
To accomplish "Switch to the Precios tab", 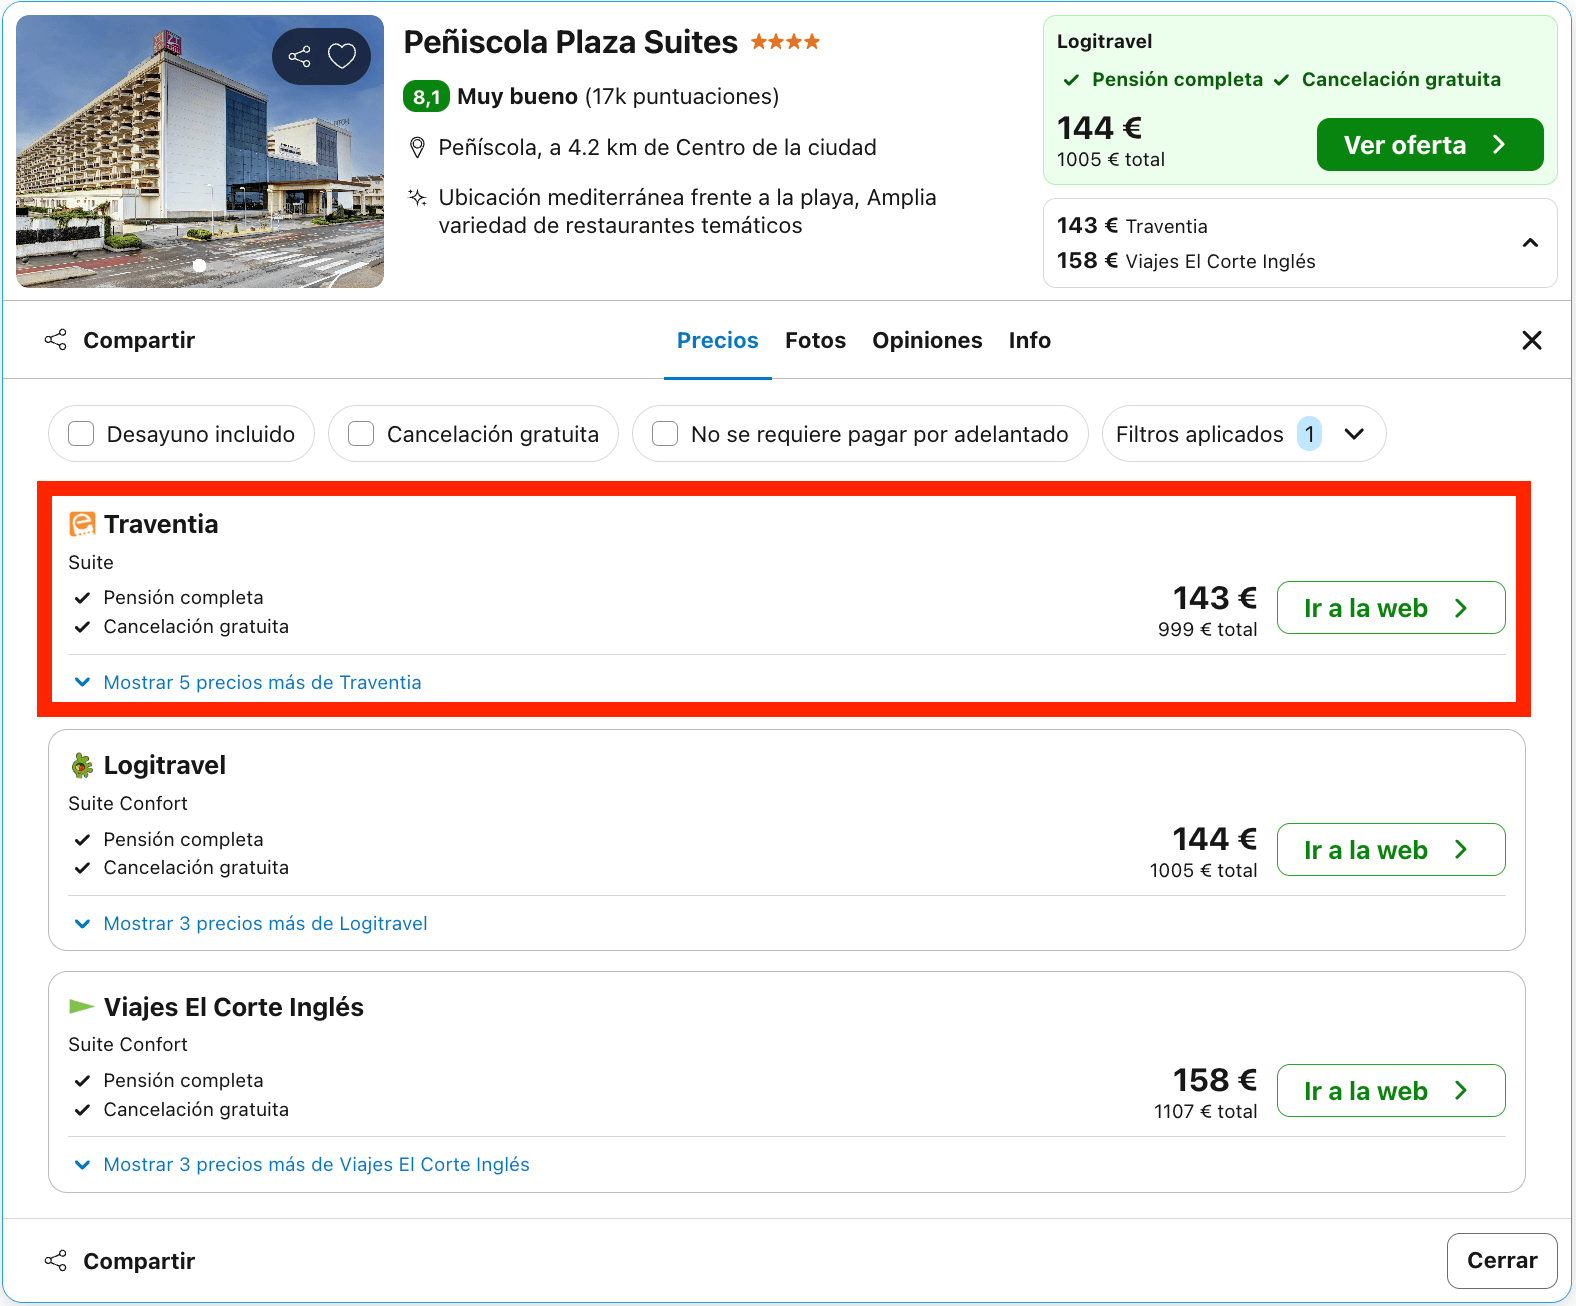I will [718, 340].
